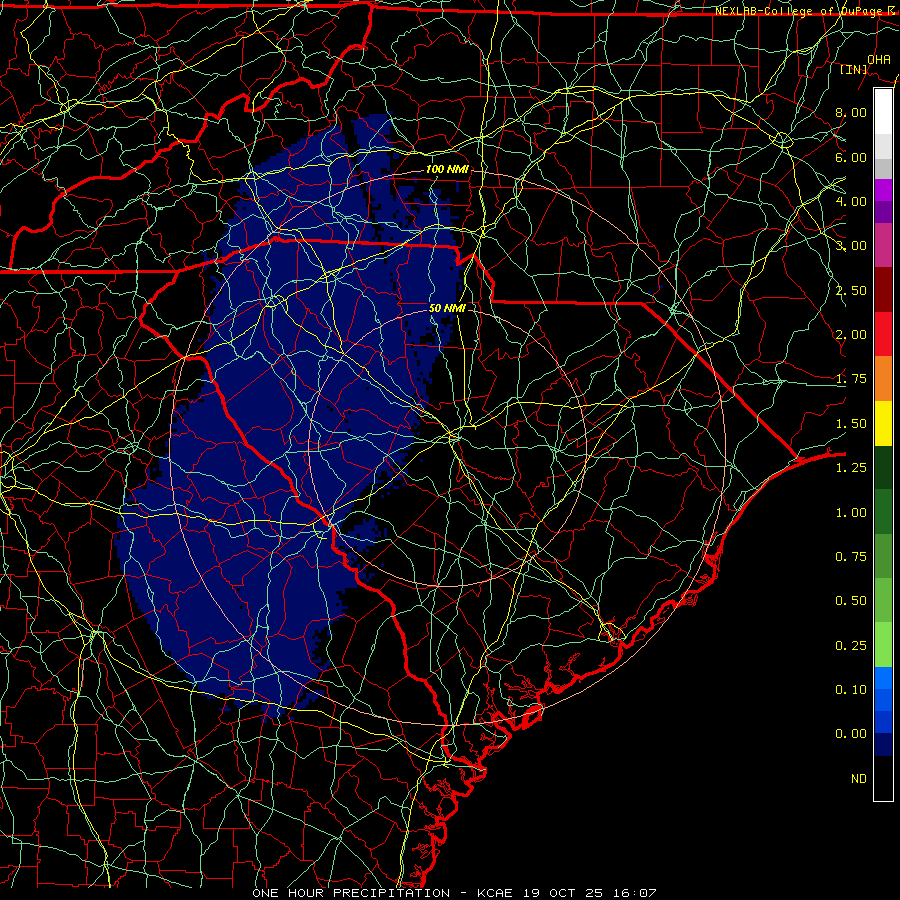Viewport: 900px width, 900px height.
Task: Click the 0.25 legend value
Action: pyautogui.click(x=851, y=645)
